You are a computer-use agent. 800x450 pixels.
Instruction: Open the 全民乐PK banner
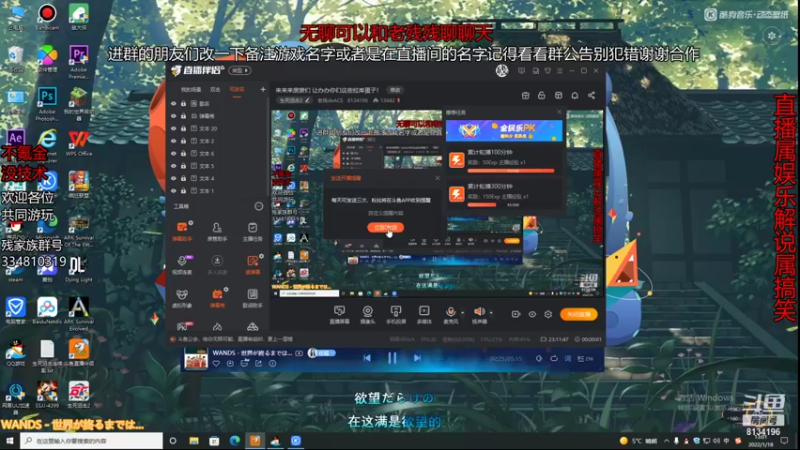[x=504, y=131]
